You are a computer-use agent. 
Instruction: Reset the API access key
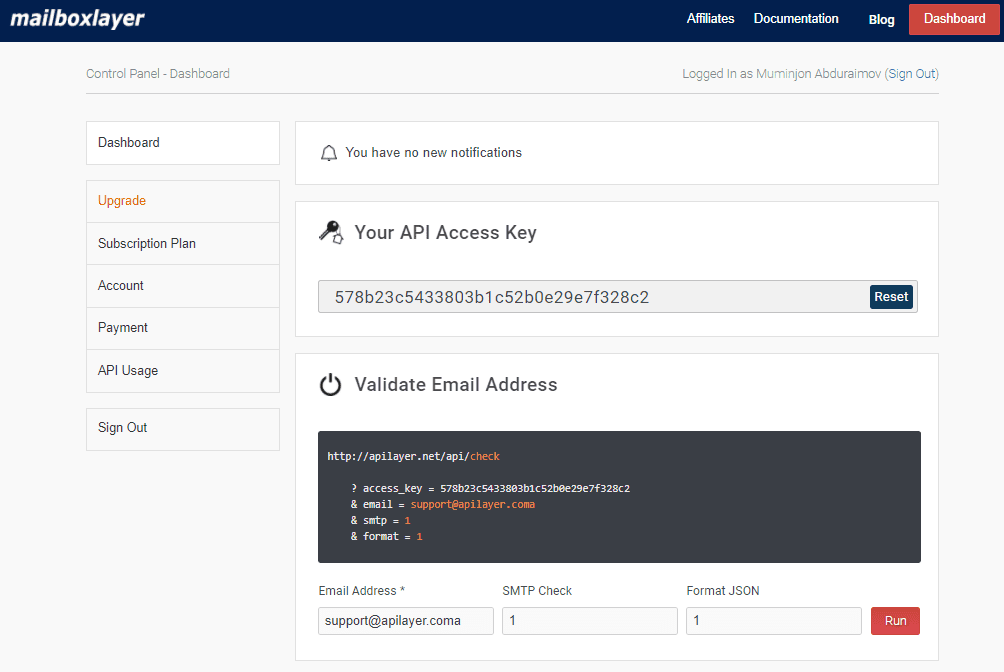click(x=891, y=297)
